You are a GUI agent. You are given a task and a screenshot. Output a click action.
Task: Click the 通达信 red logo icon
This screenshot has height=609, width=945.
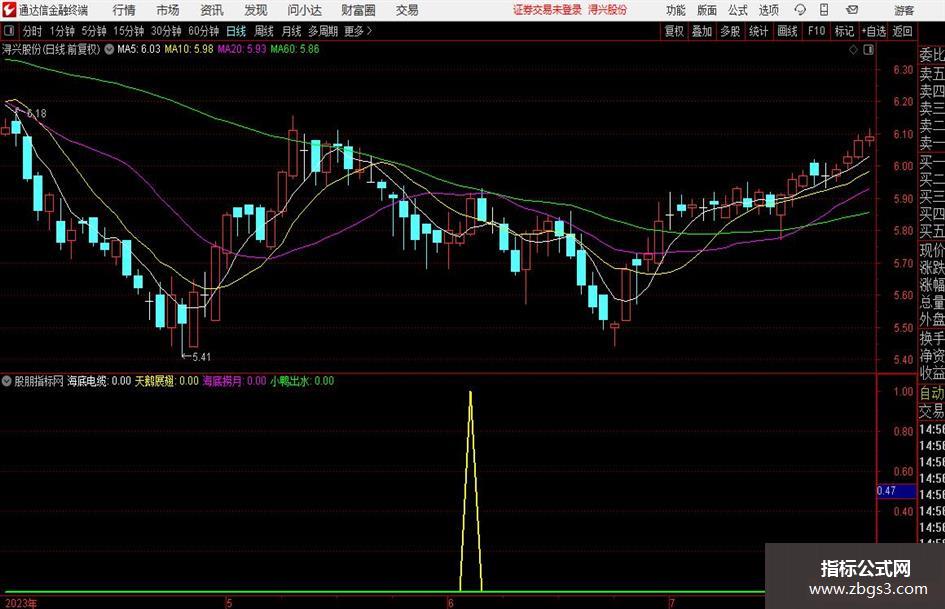point(9,10)
